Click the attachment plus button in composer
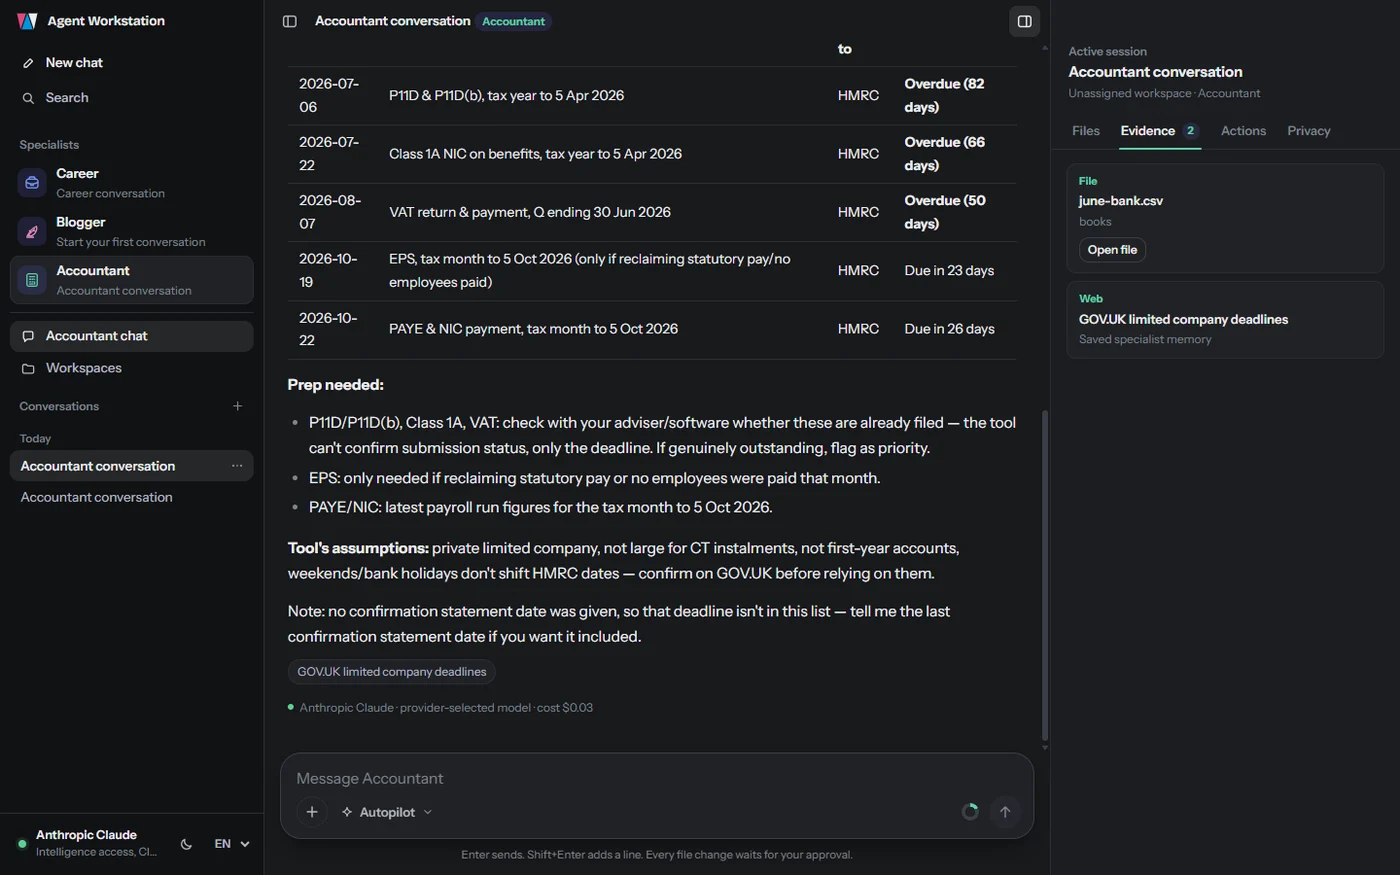Image resolution: width=1400 pixels, height=875 pixels. [x=312, y=812]
